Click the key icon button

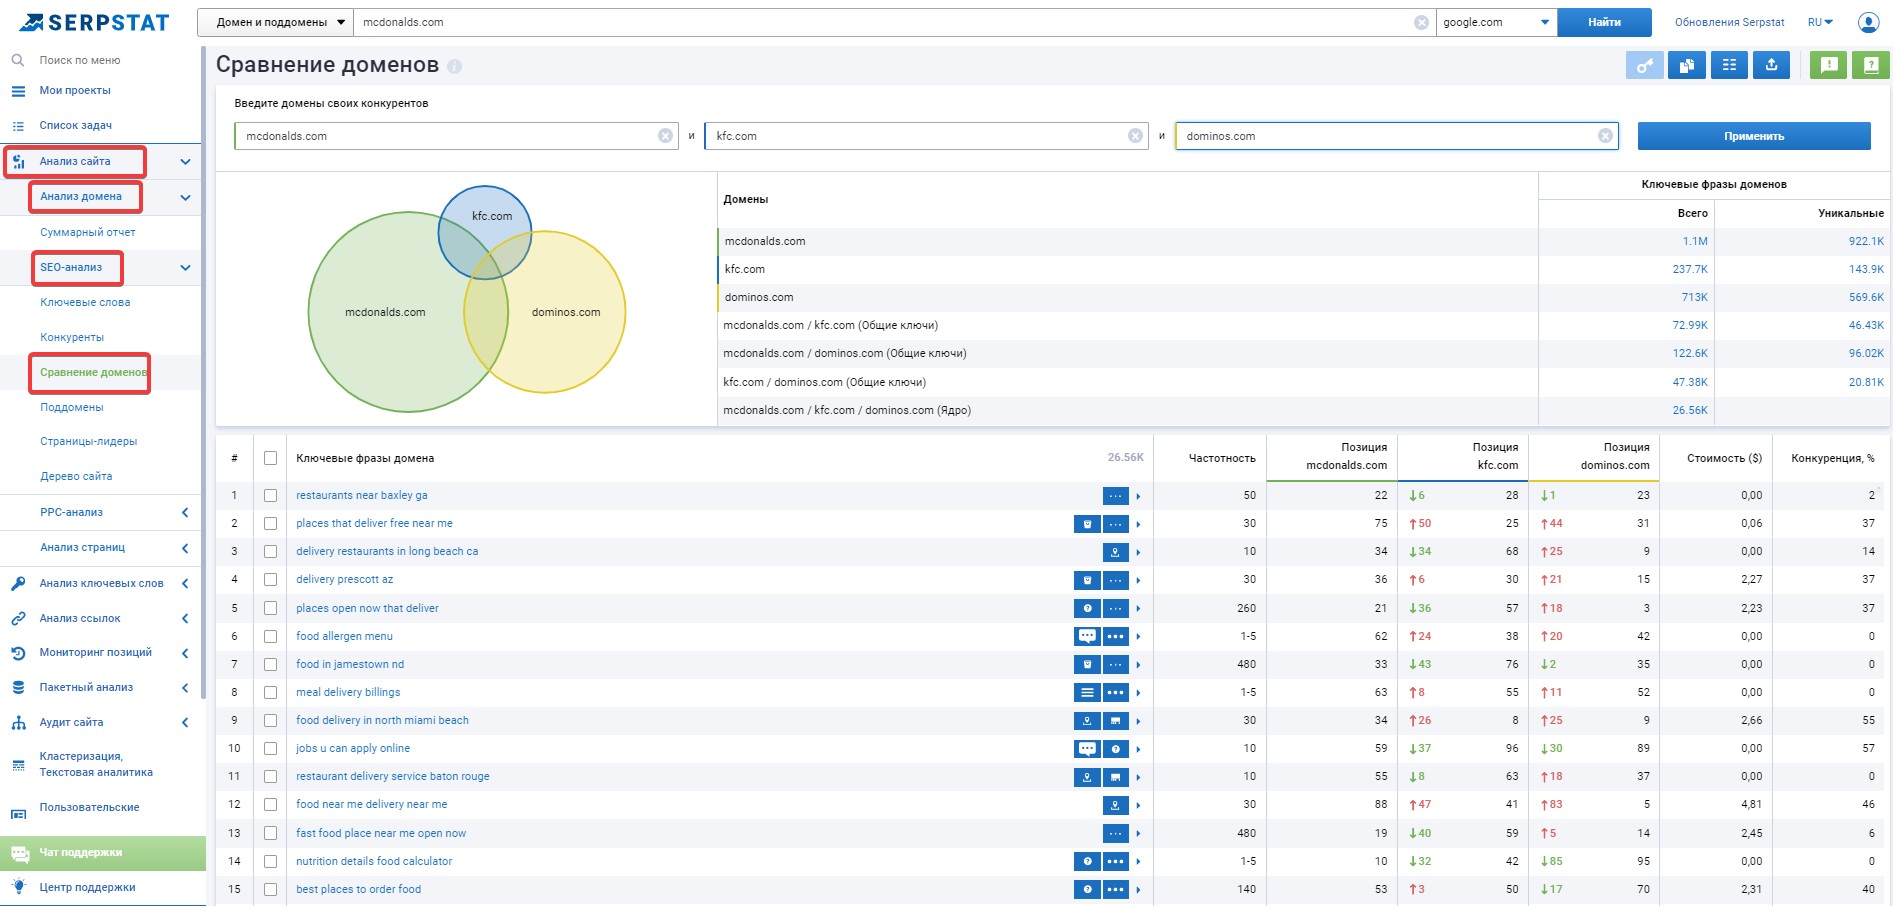coord(1645,65)
